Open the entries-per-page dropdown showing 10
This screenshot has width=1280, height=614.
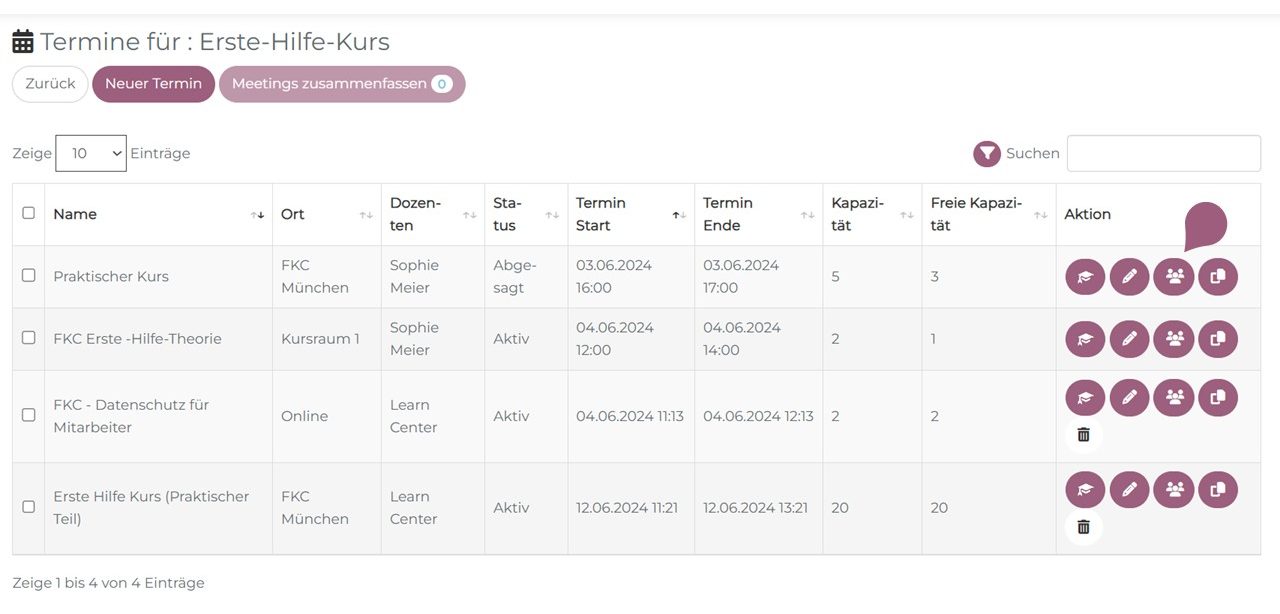[91, 154]
